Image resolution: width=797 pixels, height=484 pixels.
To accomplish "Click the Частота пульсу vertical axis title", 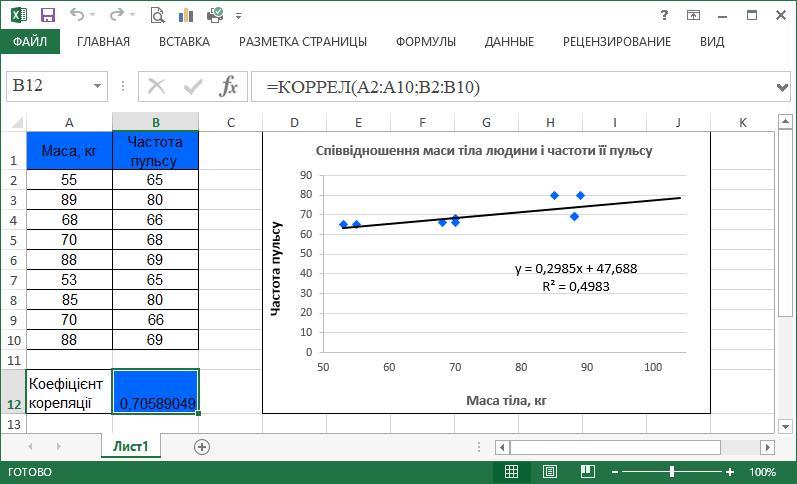I will pyautogui.click(x=275, y=269).
